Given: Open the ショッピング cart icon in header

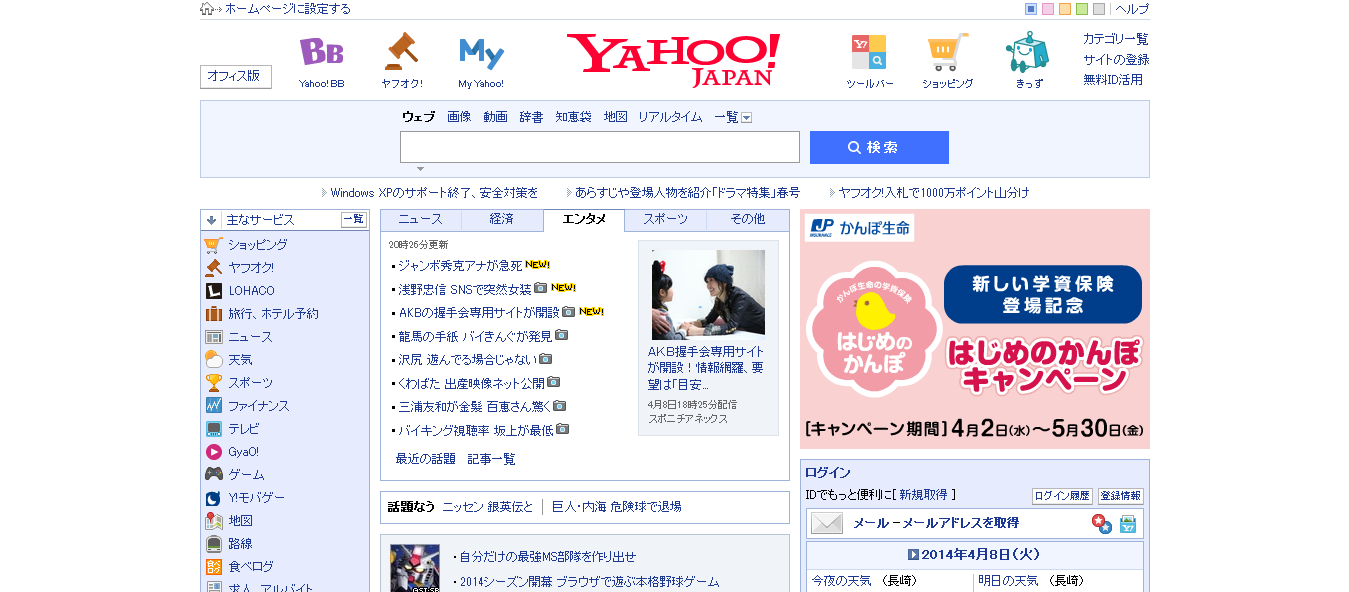Looking at the screenshot, I should tap(947, 52).
